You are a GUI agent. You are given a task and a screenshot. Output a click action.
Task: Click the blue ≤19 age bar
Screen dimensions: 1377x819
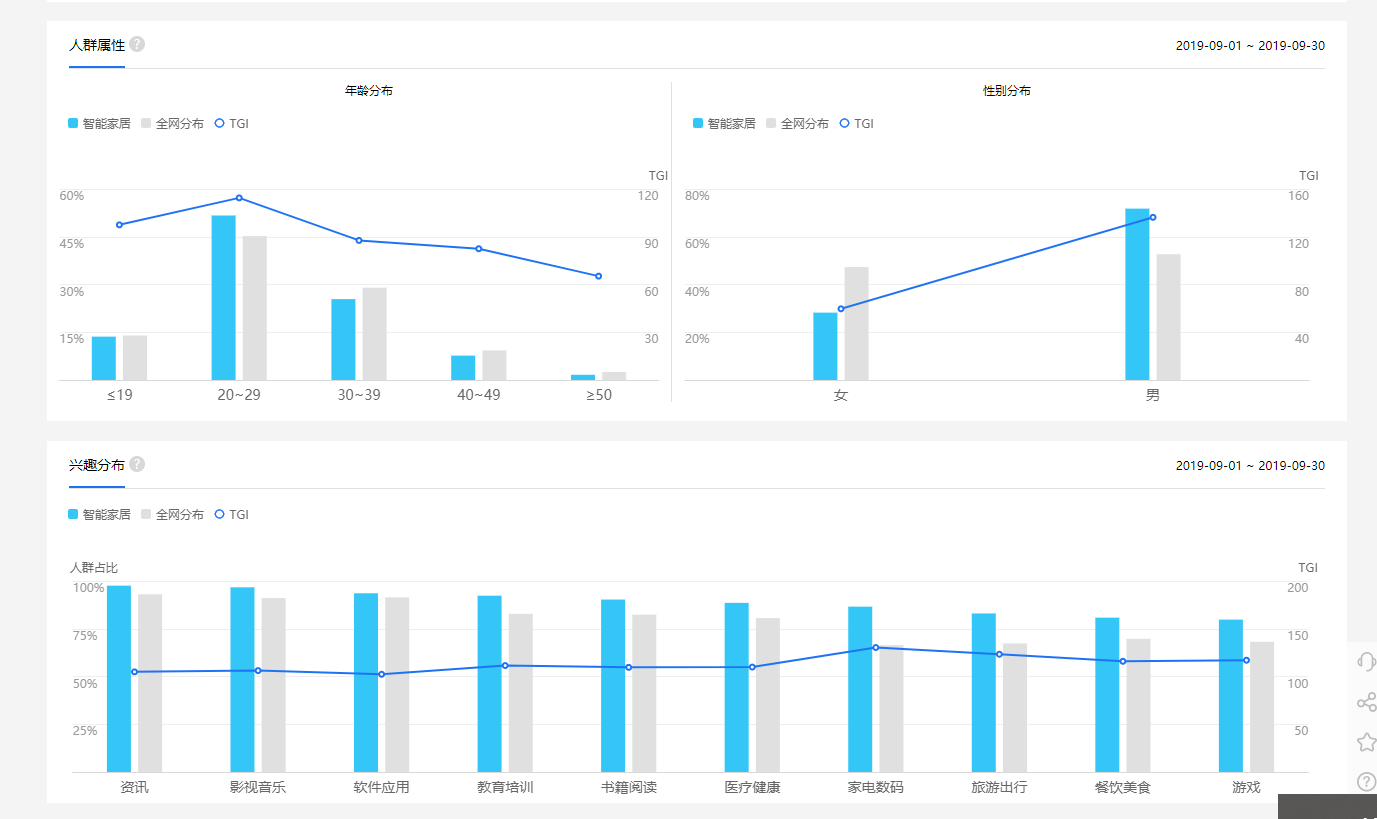tap(104, 358)
